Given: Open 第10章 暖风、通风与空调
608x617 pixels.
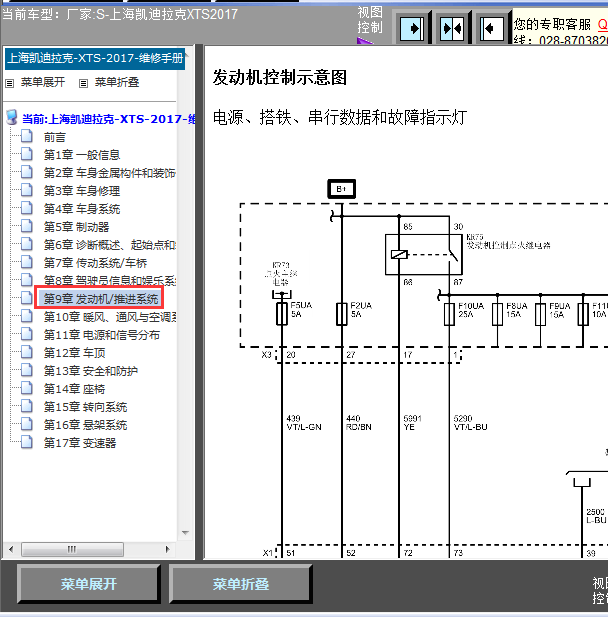Looking at the screenshot, I should tap(109, 317).
